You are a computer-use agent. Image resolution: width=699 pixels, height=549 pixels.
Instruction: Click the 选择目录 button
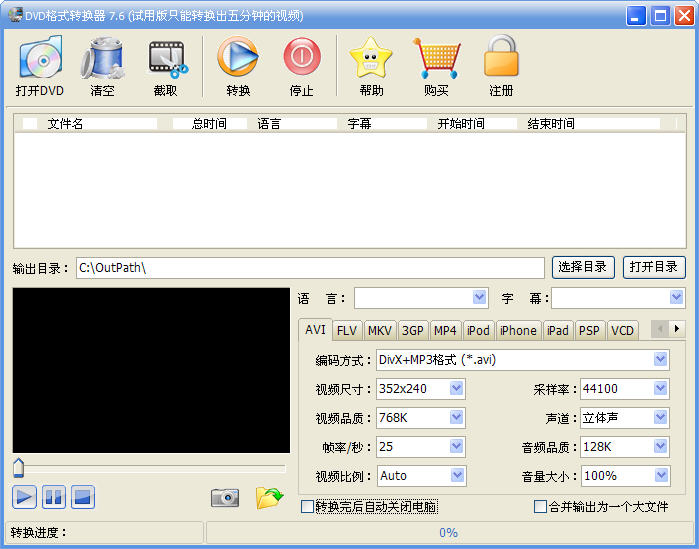click(583, 267)
